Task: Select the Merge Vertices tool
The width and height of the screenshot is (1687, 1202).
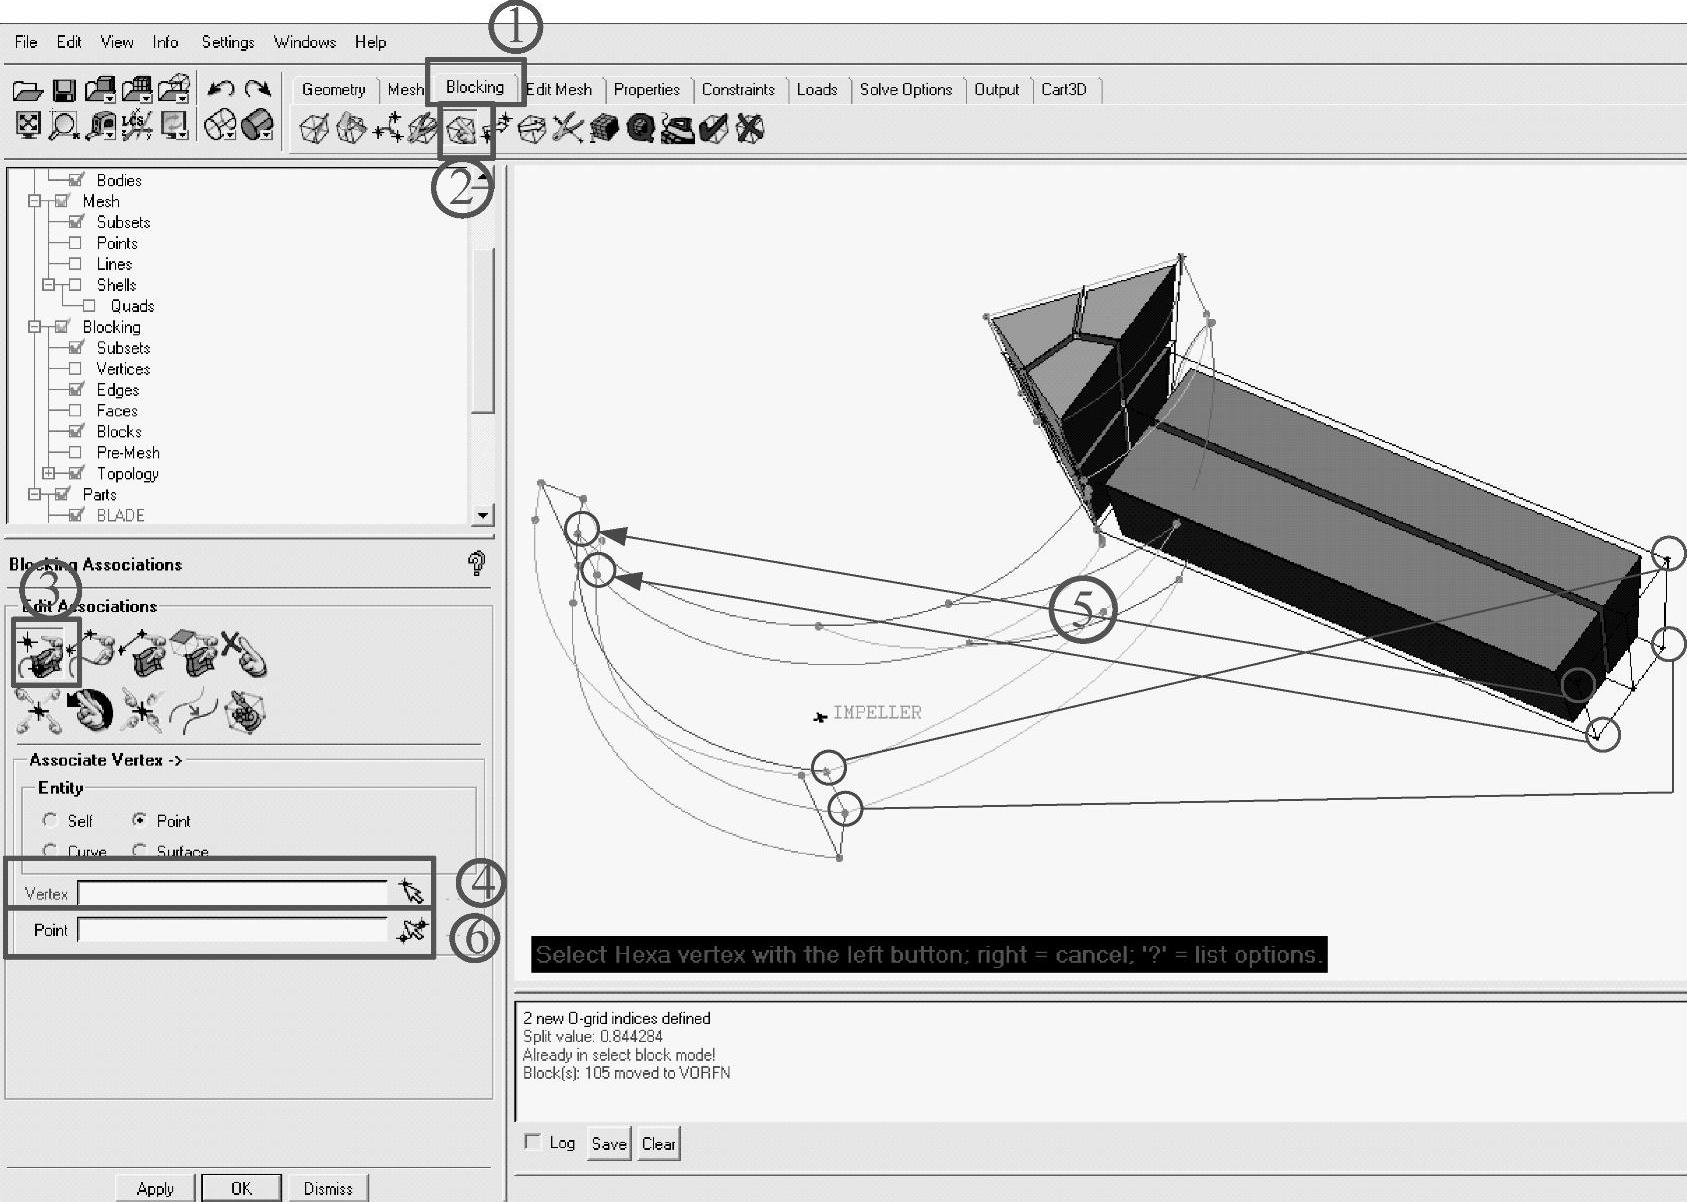Action: 387,129
